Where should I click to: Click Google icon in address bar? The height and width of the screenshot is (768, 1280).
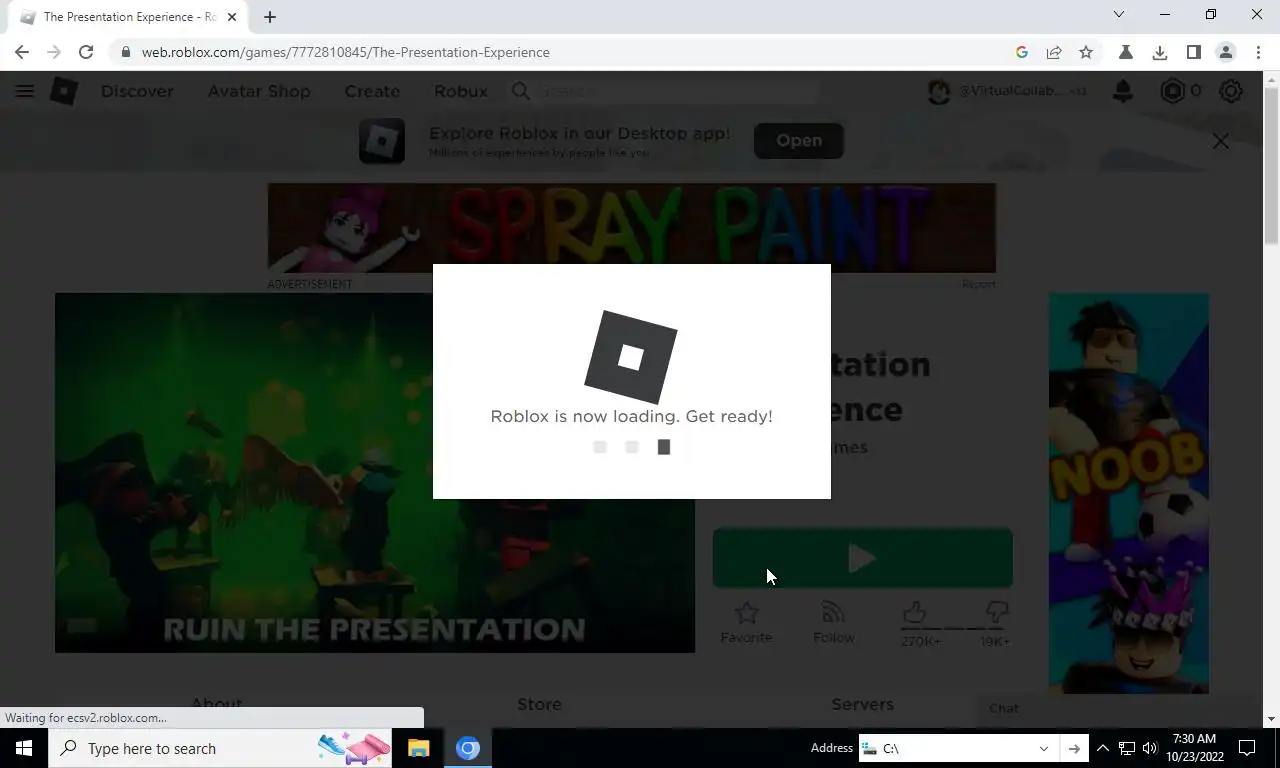pos(1021,52)
